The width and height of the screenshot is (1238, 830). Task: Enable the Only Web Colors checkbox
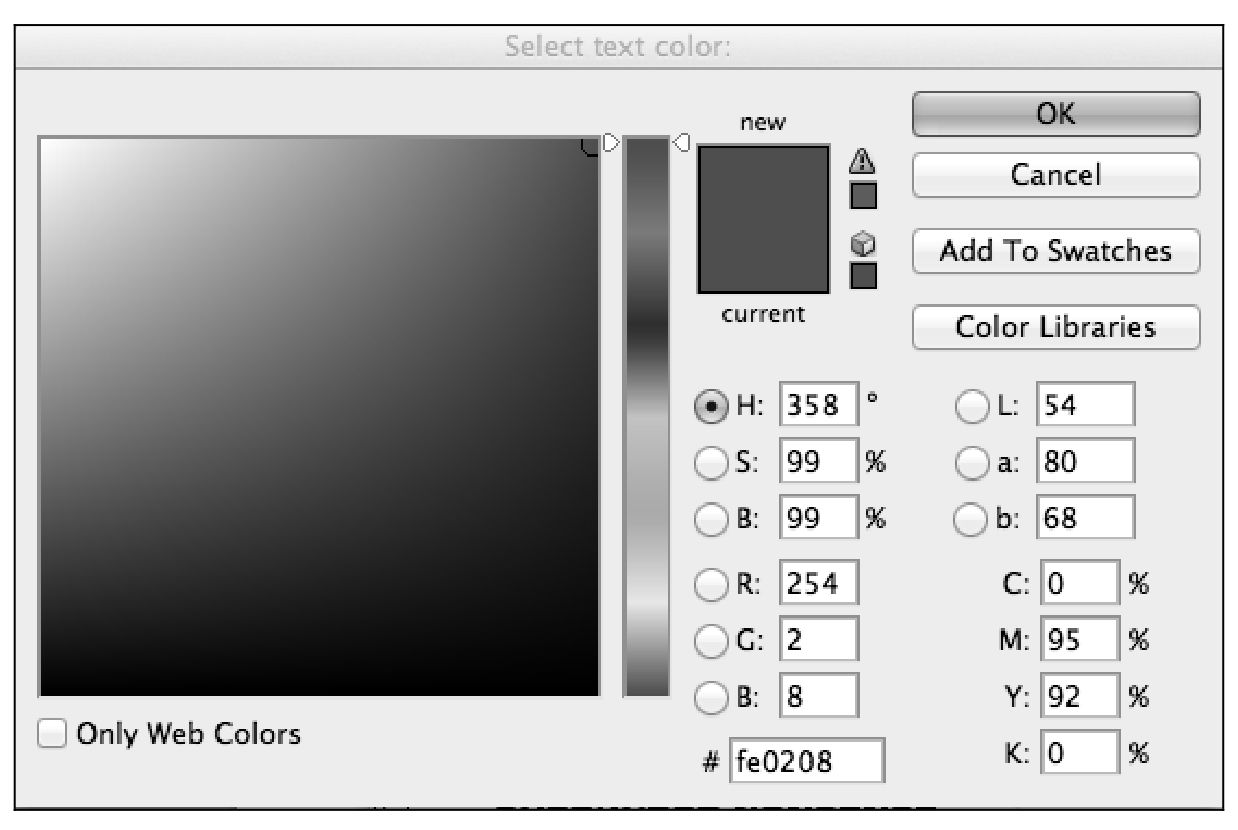[52, 734]
